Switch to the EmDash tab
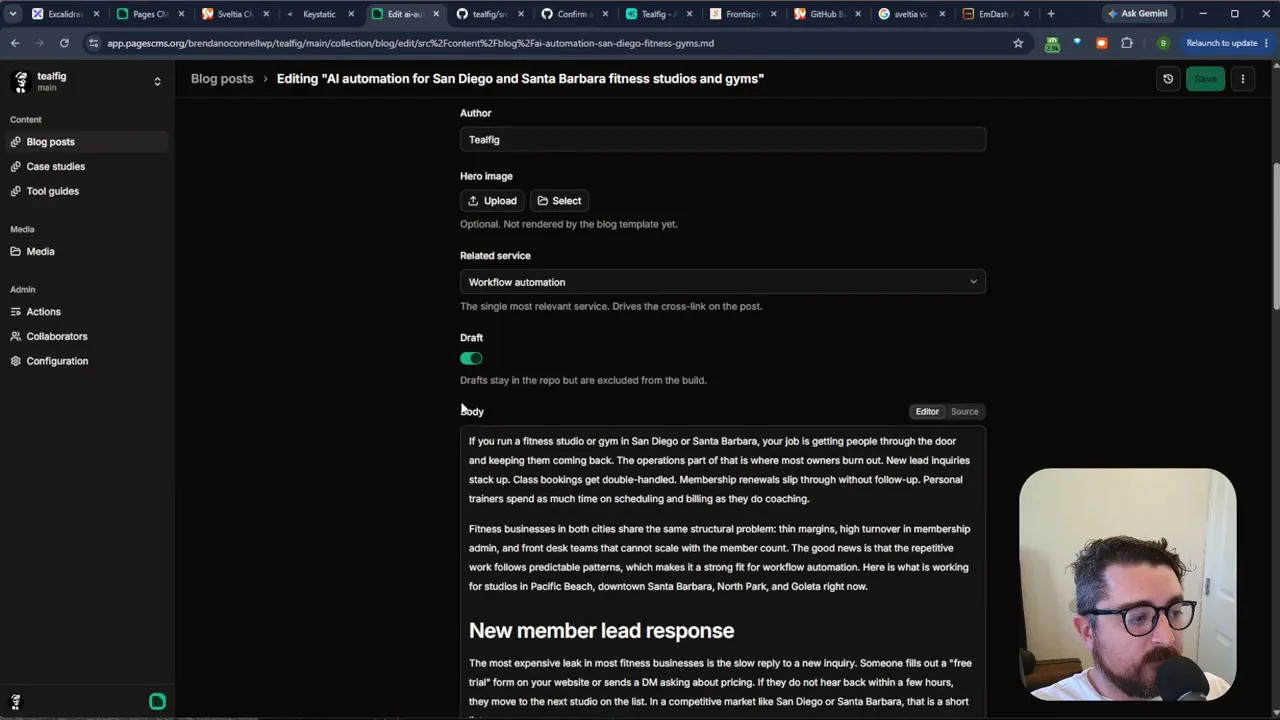The width and height of the screenshot is (1280, 720). 995,14
